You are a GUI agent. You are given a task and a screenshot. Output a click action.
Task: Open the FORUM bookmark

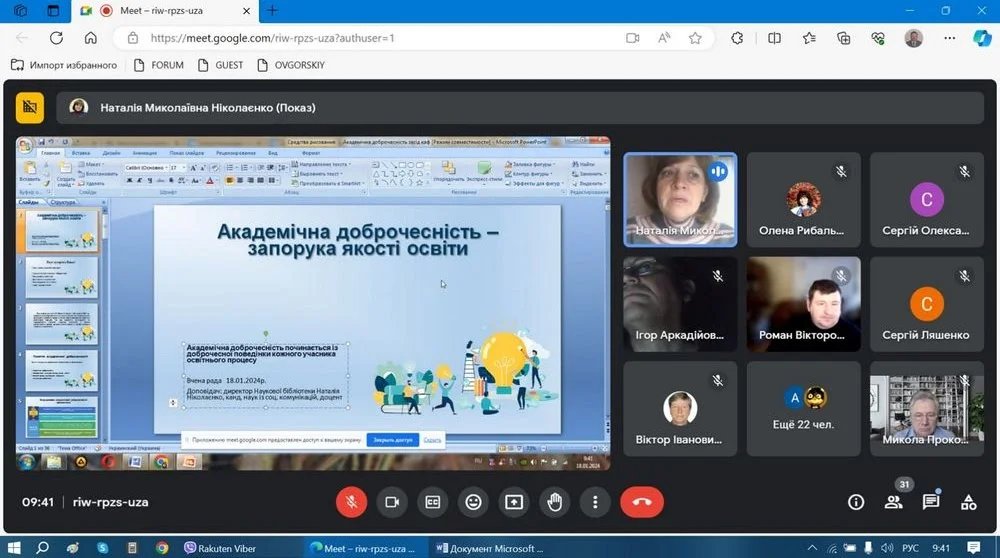158,65
